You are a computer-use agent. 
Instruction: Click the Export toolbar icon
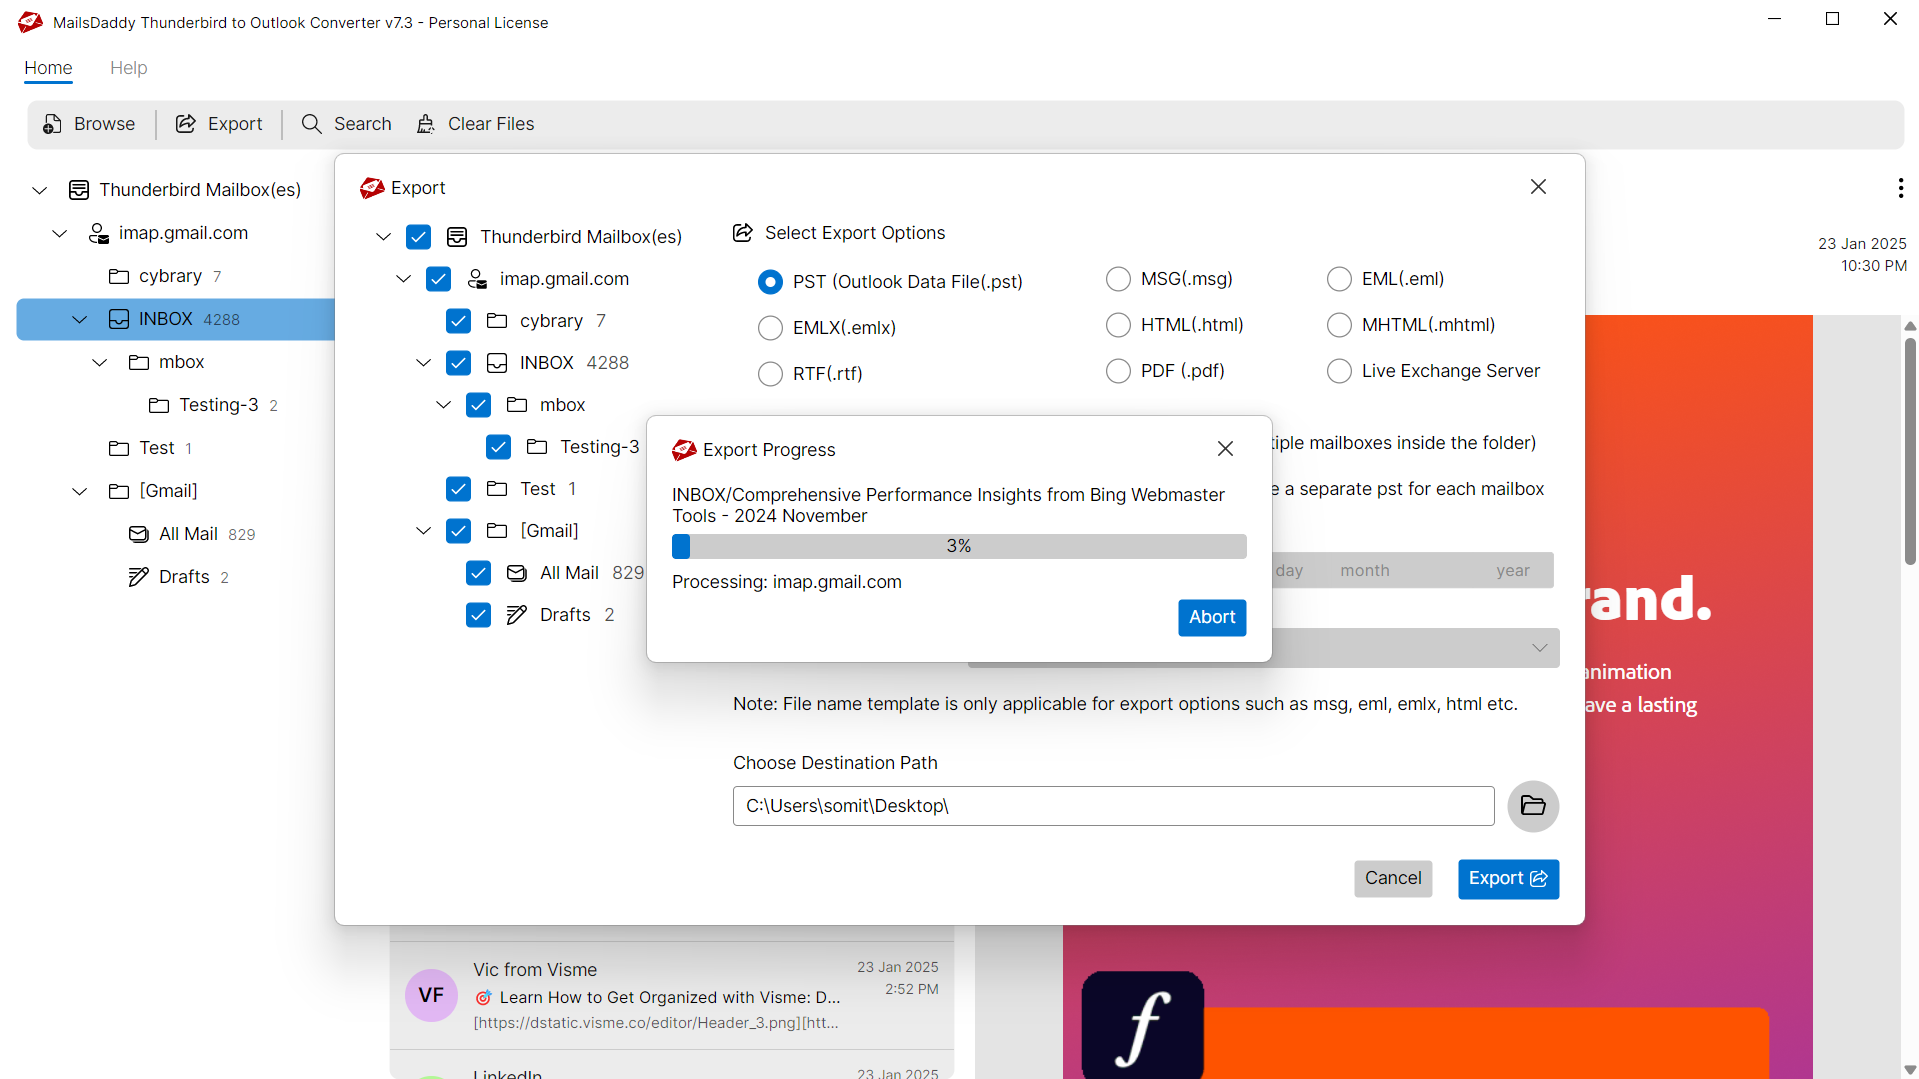[186, 124]
